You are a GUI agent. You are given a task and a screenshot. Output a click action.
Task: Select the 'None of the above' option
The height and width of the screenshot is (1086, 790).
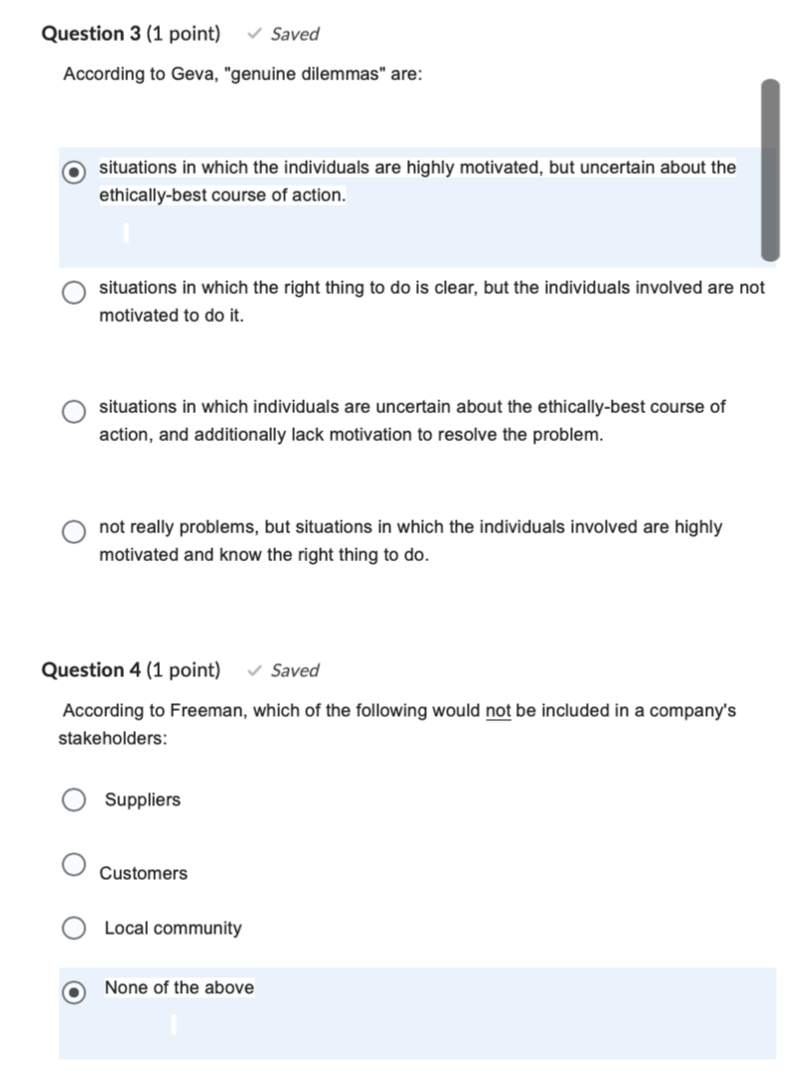coord(73,991)
